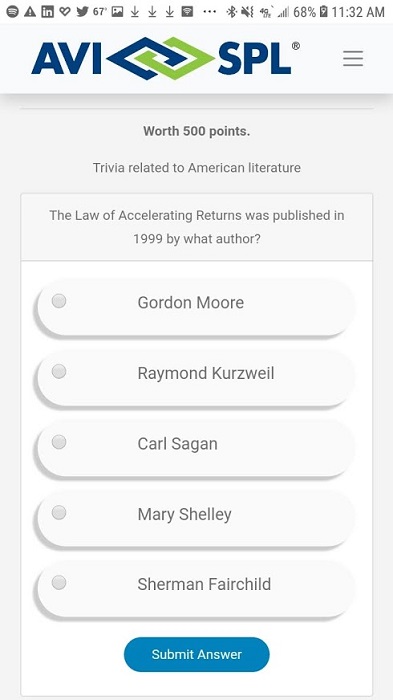Tap the Twitter bird notification icon

tap(82, 12)
